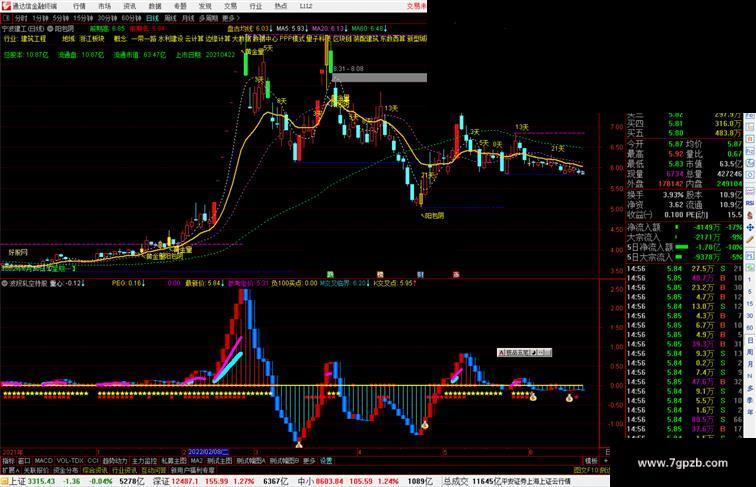Open the 关联报价 tab

tap(36, 470)
